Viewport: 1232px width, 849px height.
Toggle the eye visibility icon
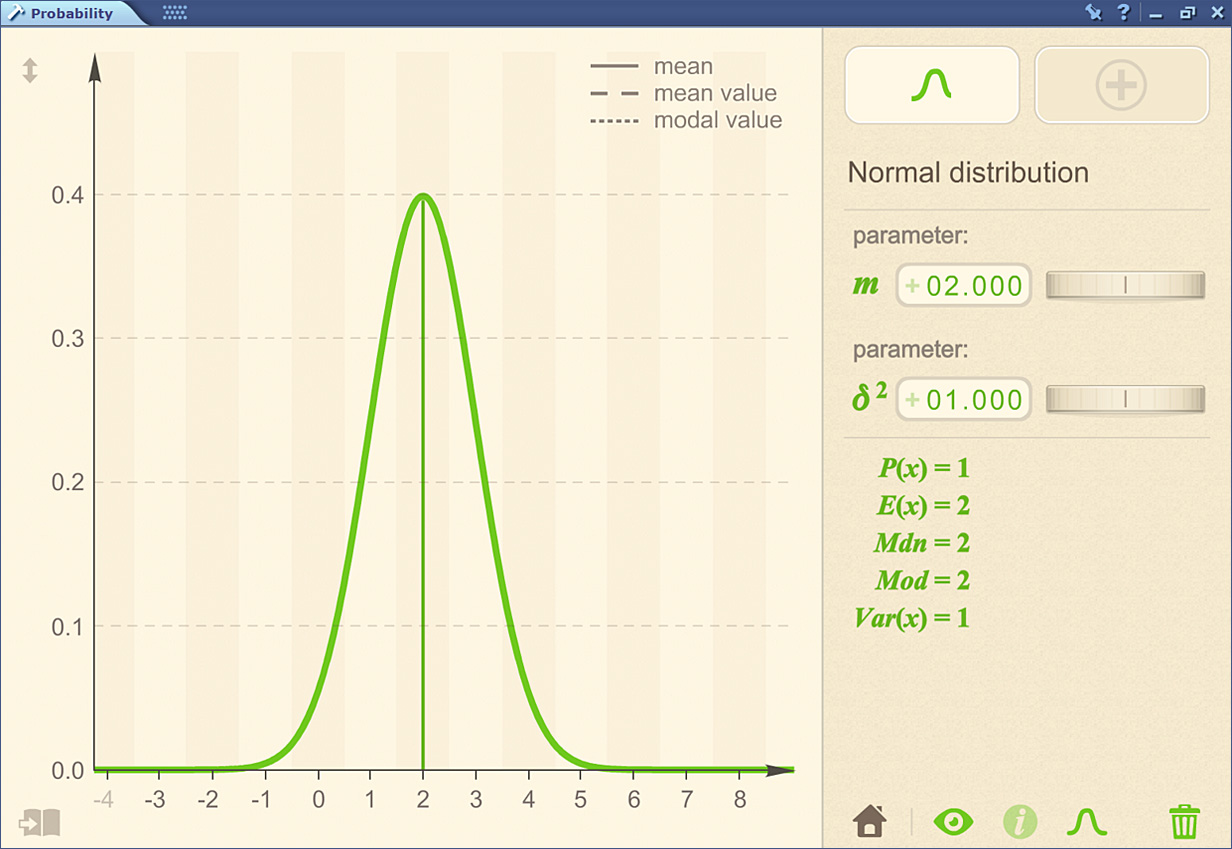pos(953,822)
